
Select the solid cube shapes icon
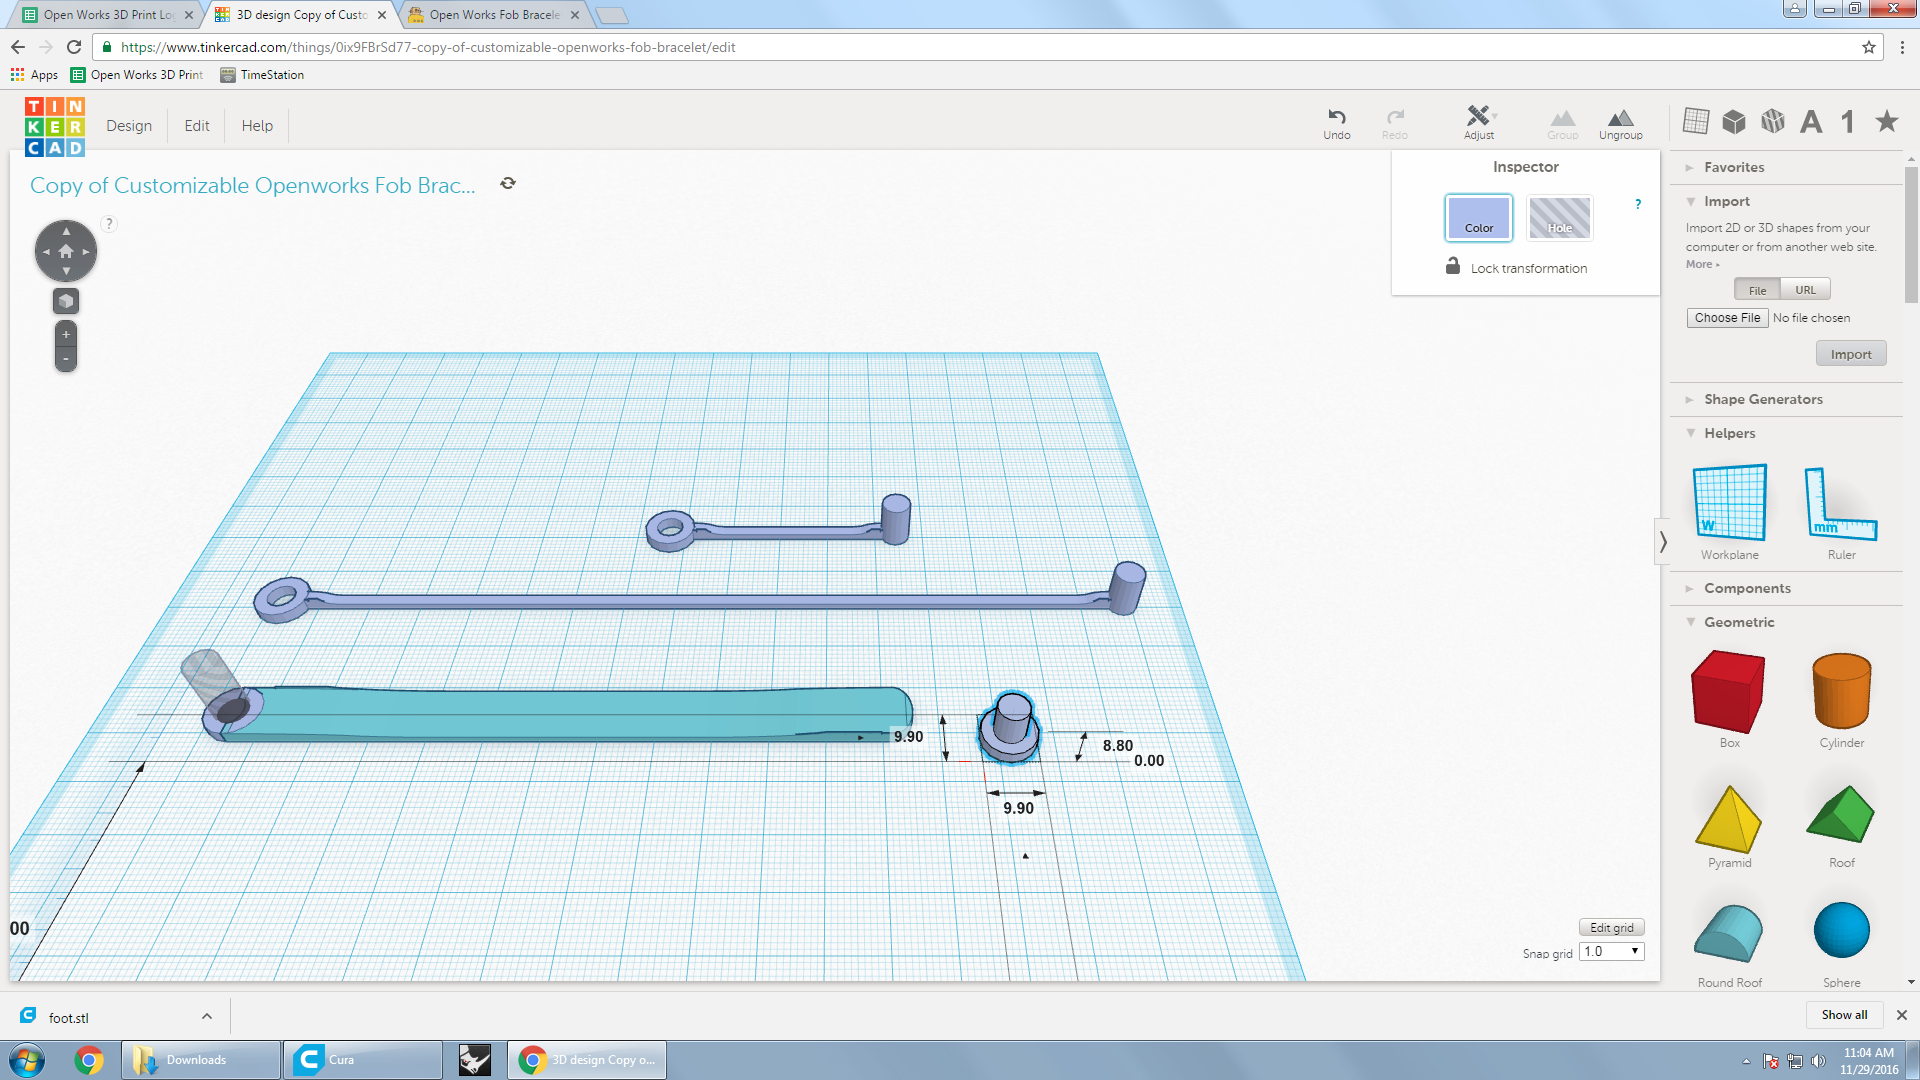1734,121
